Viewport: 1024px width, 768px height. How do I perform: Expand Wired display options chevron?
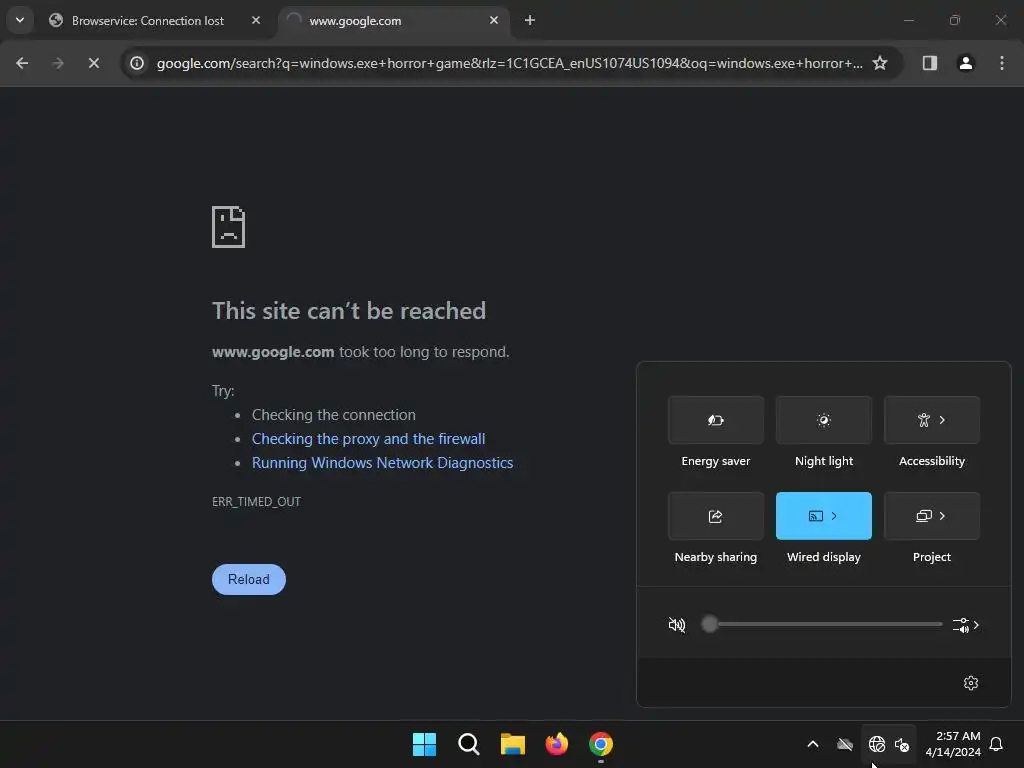[835, 516]
